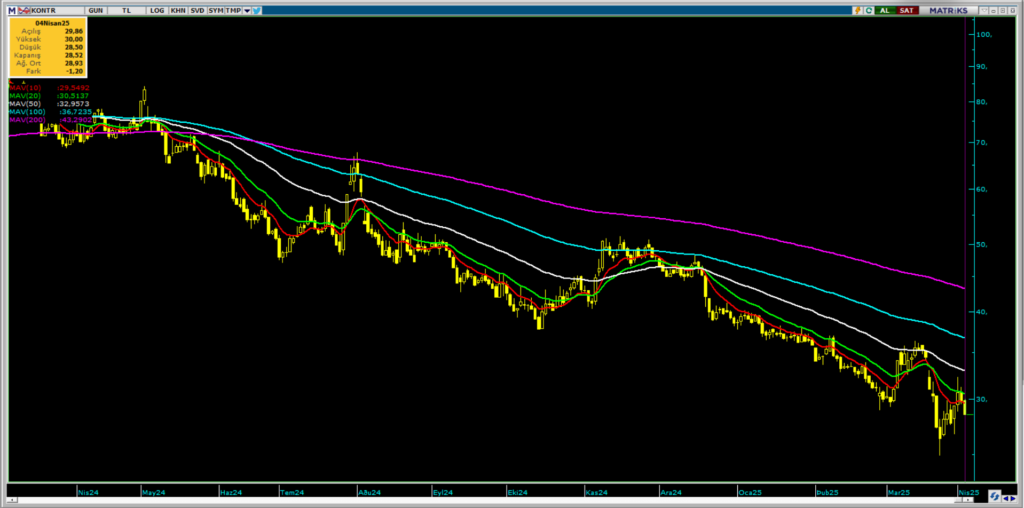Click the green refresh icon

(869, 10)
